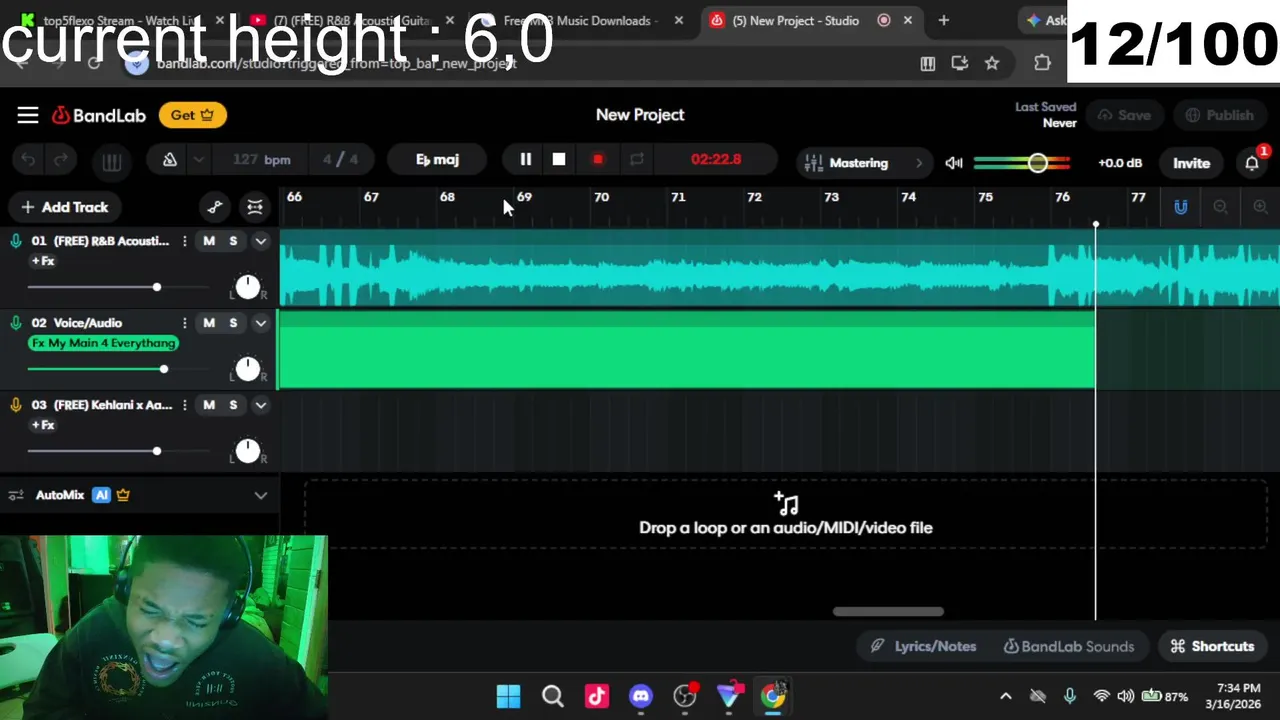Stop playback
The image size is (1280, 720).
(x=559, y=159)
